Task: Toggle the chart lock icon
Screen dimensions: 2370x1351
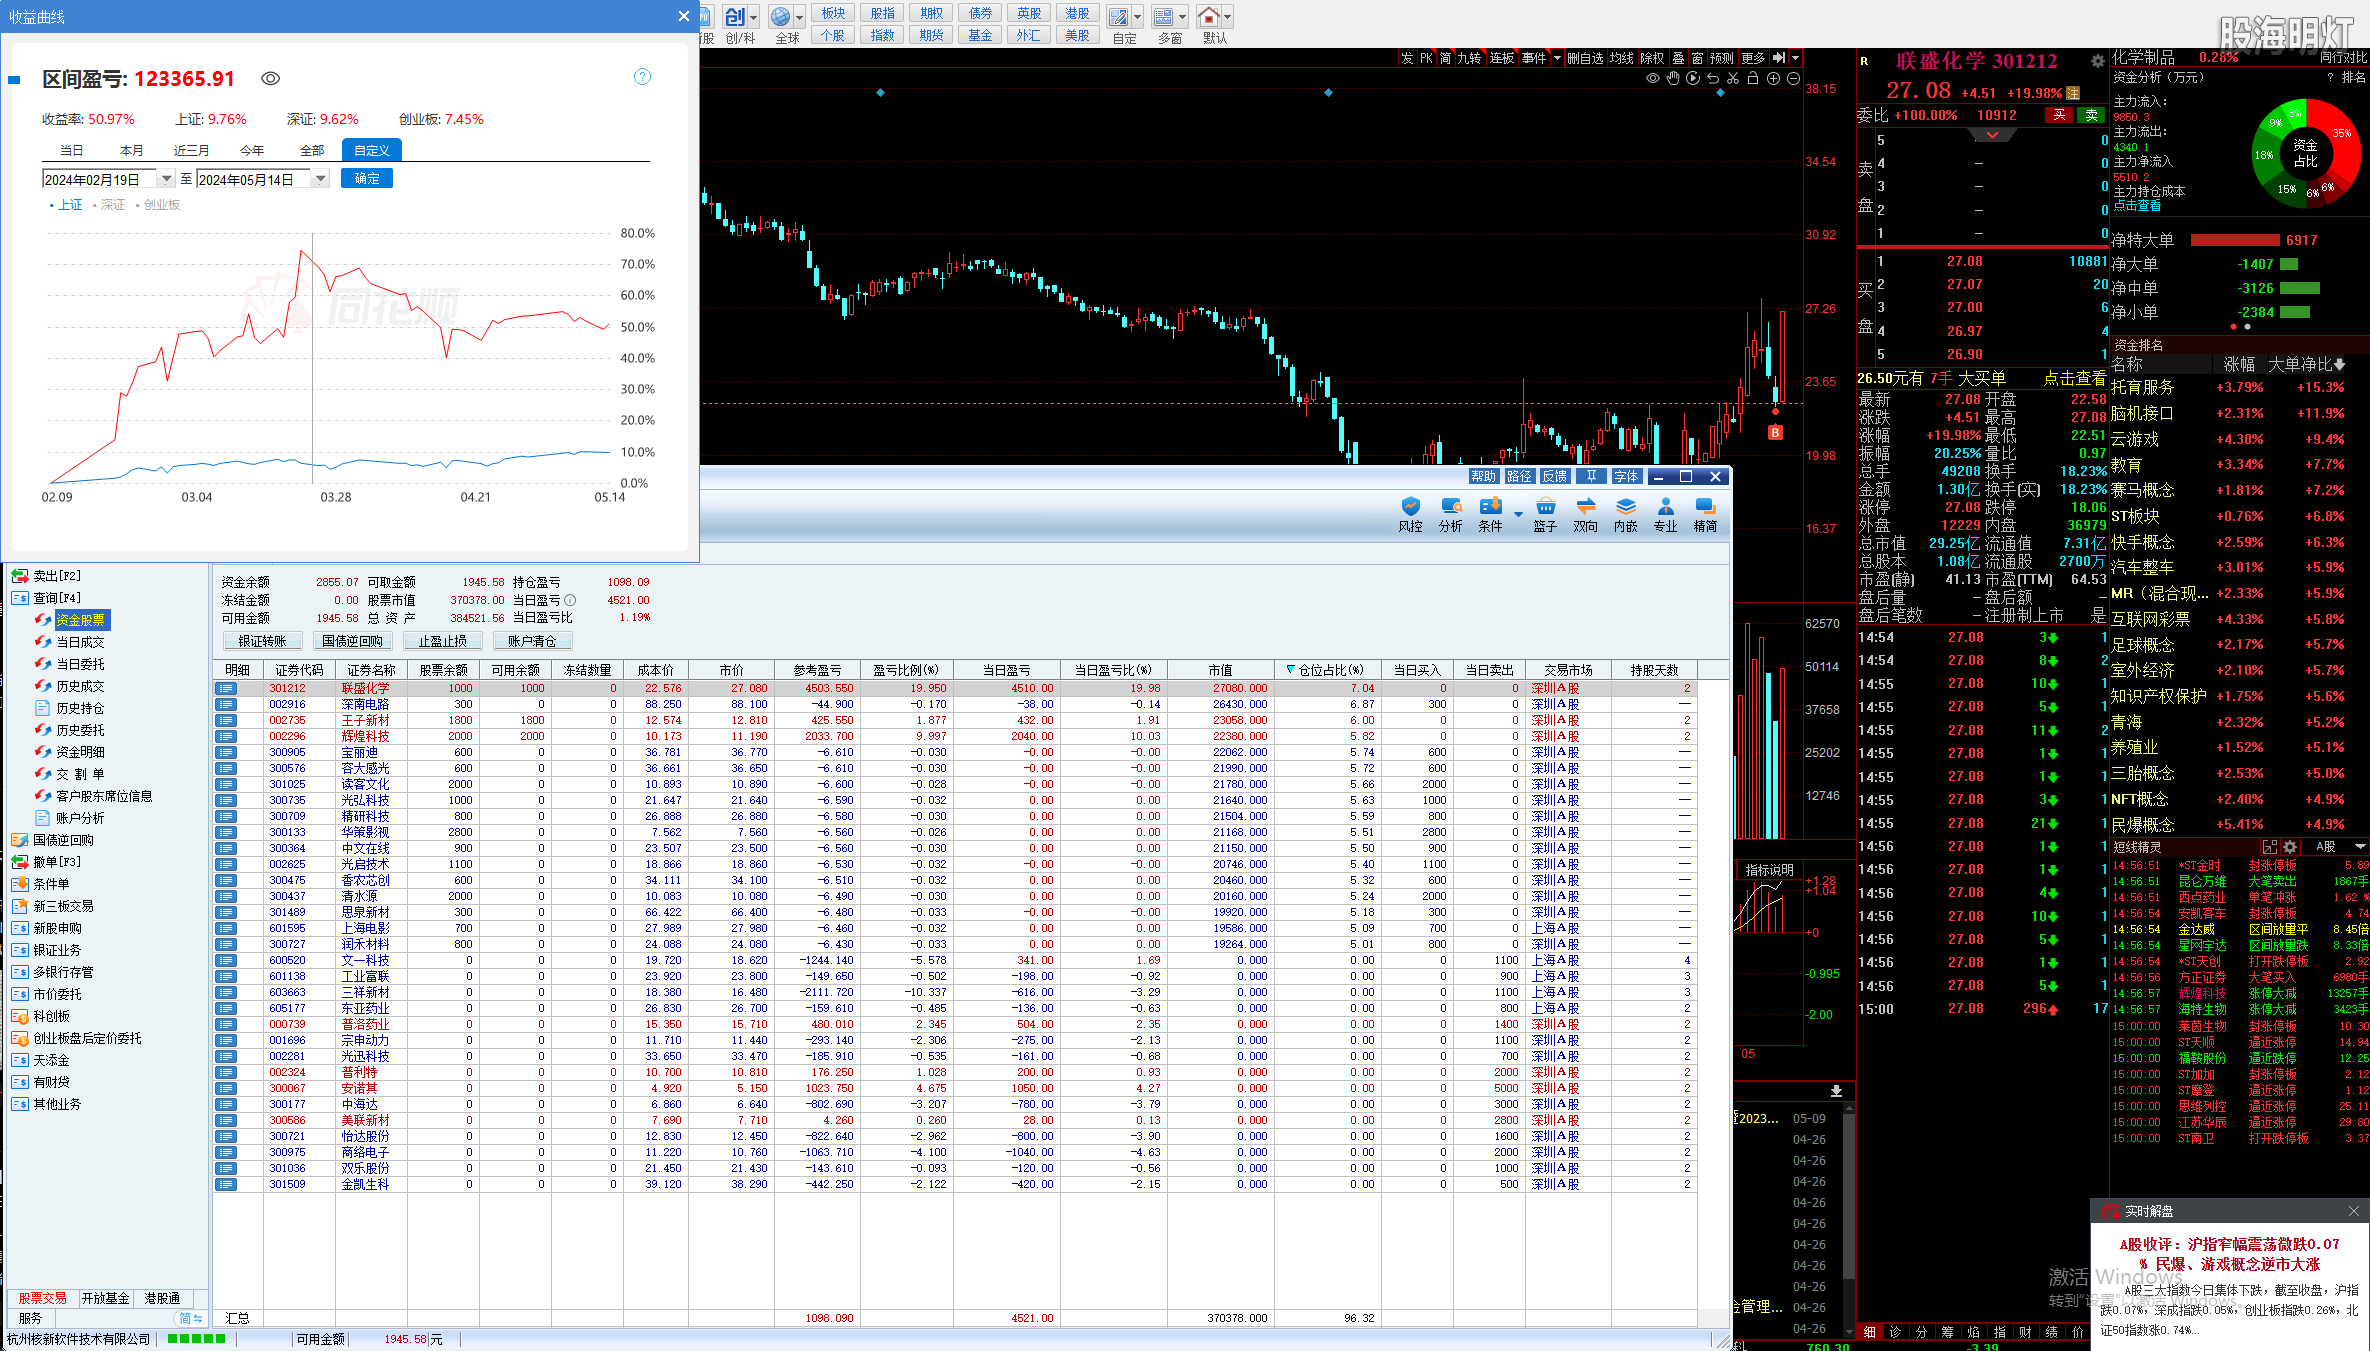Action: [x=1753, y=79]
